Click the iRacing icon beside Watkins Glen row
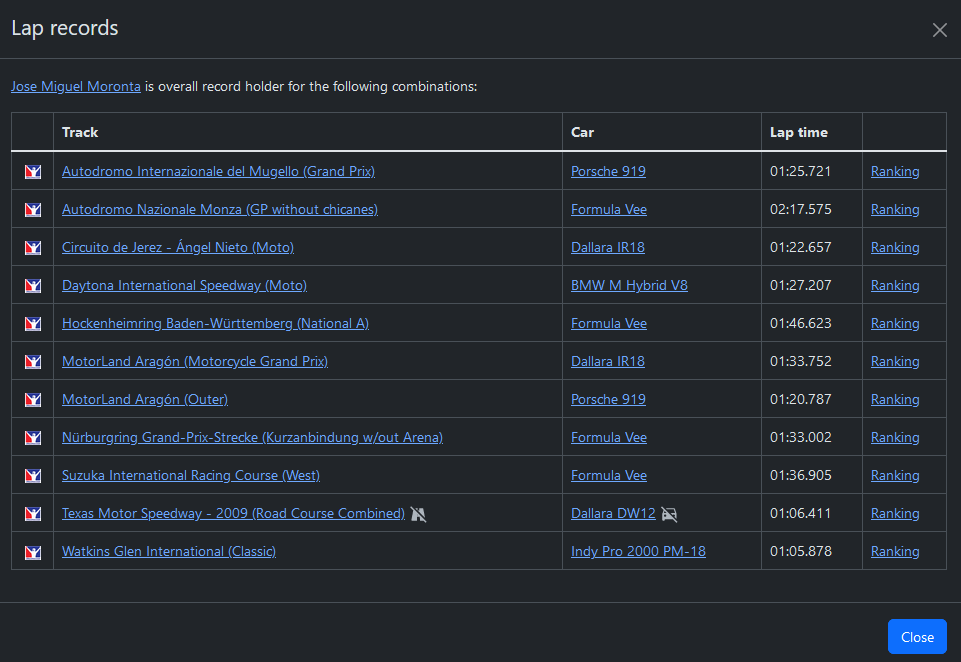This screenshot has width=961, height=662. point(33,552)
